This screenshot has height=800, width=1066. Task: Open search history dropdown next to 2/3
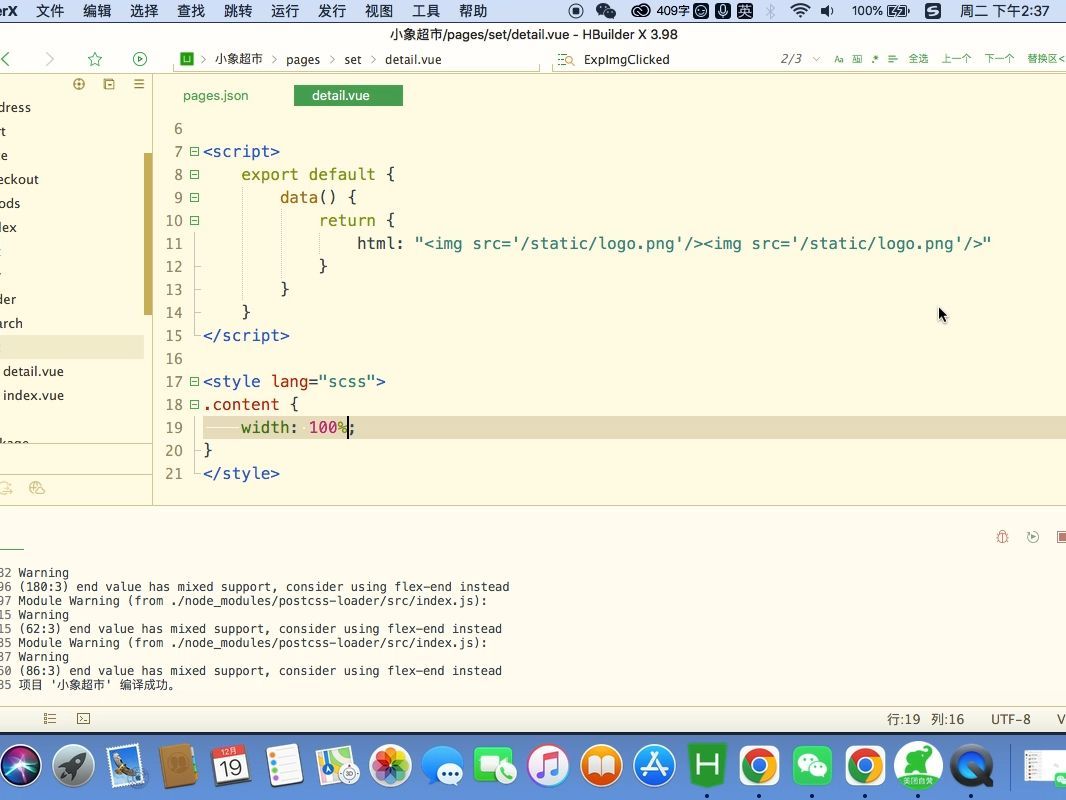(x=816, y=59)
